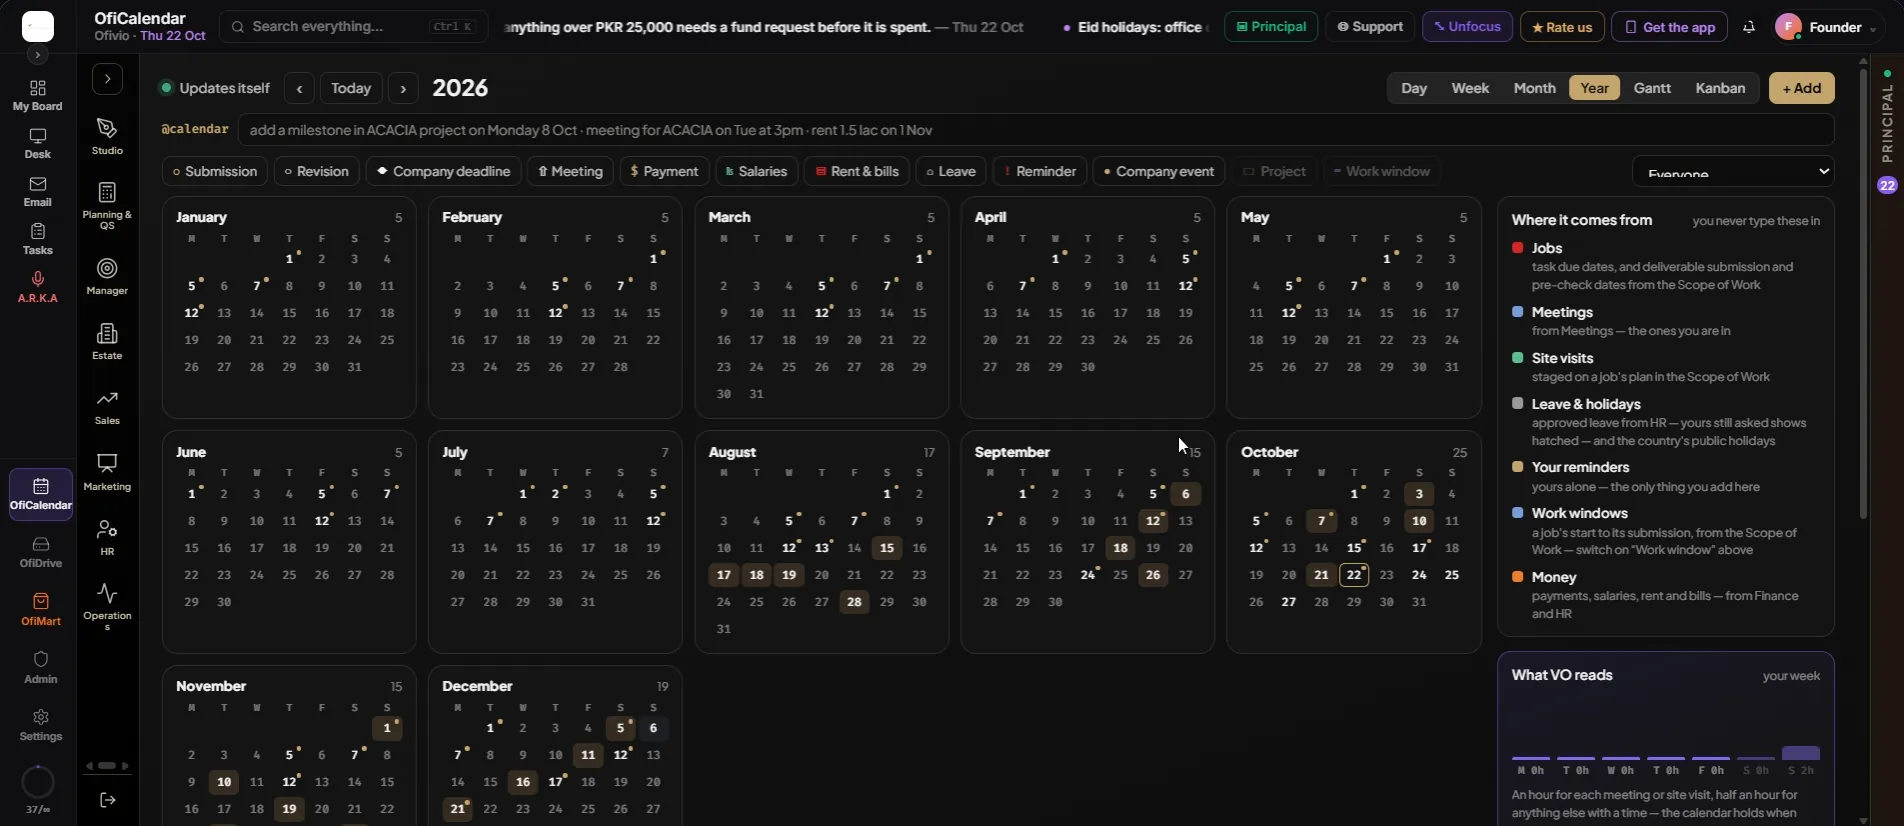Switch to Gantt view
Image resolution: width=1904 pixels, height=826 pixels.
tap(1652, 88)
